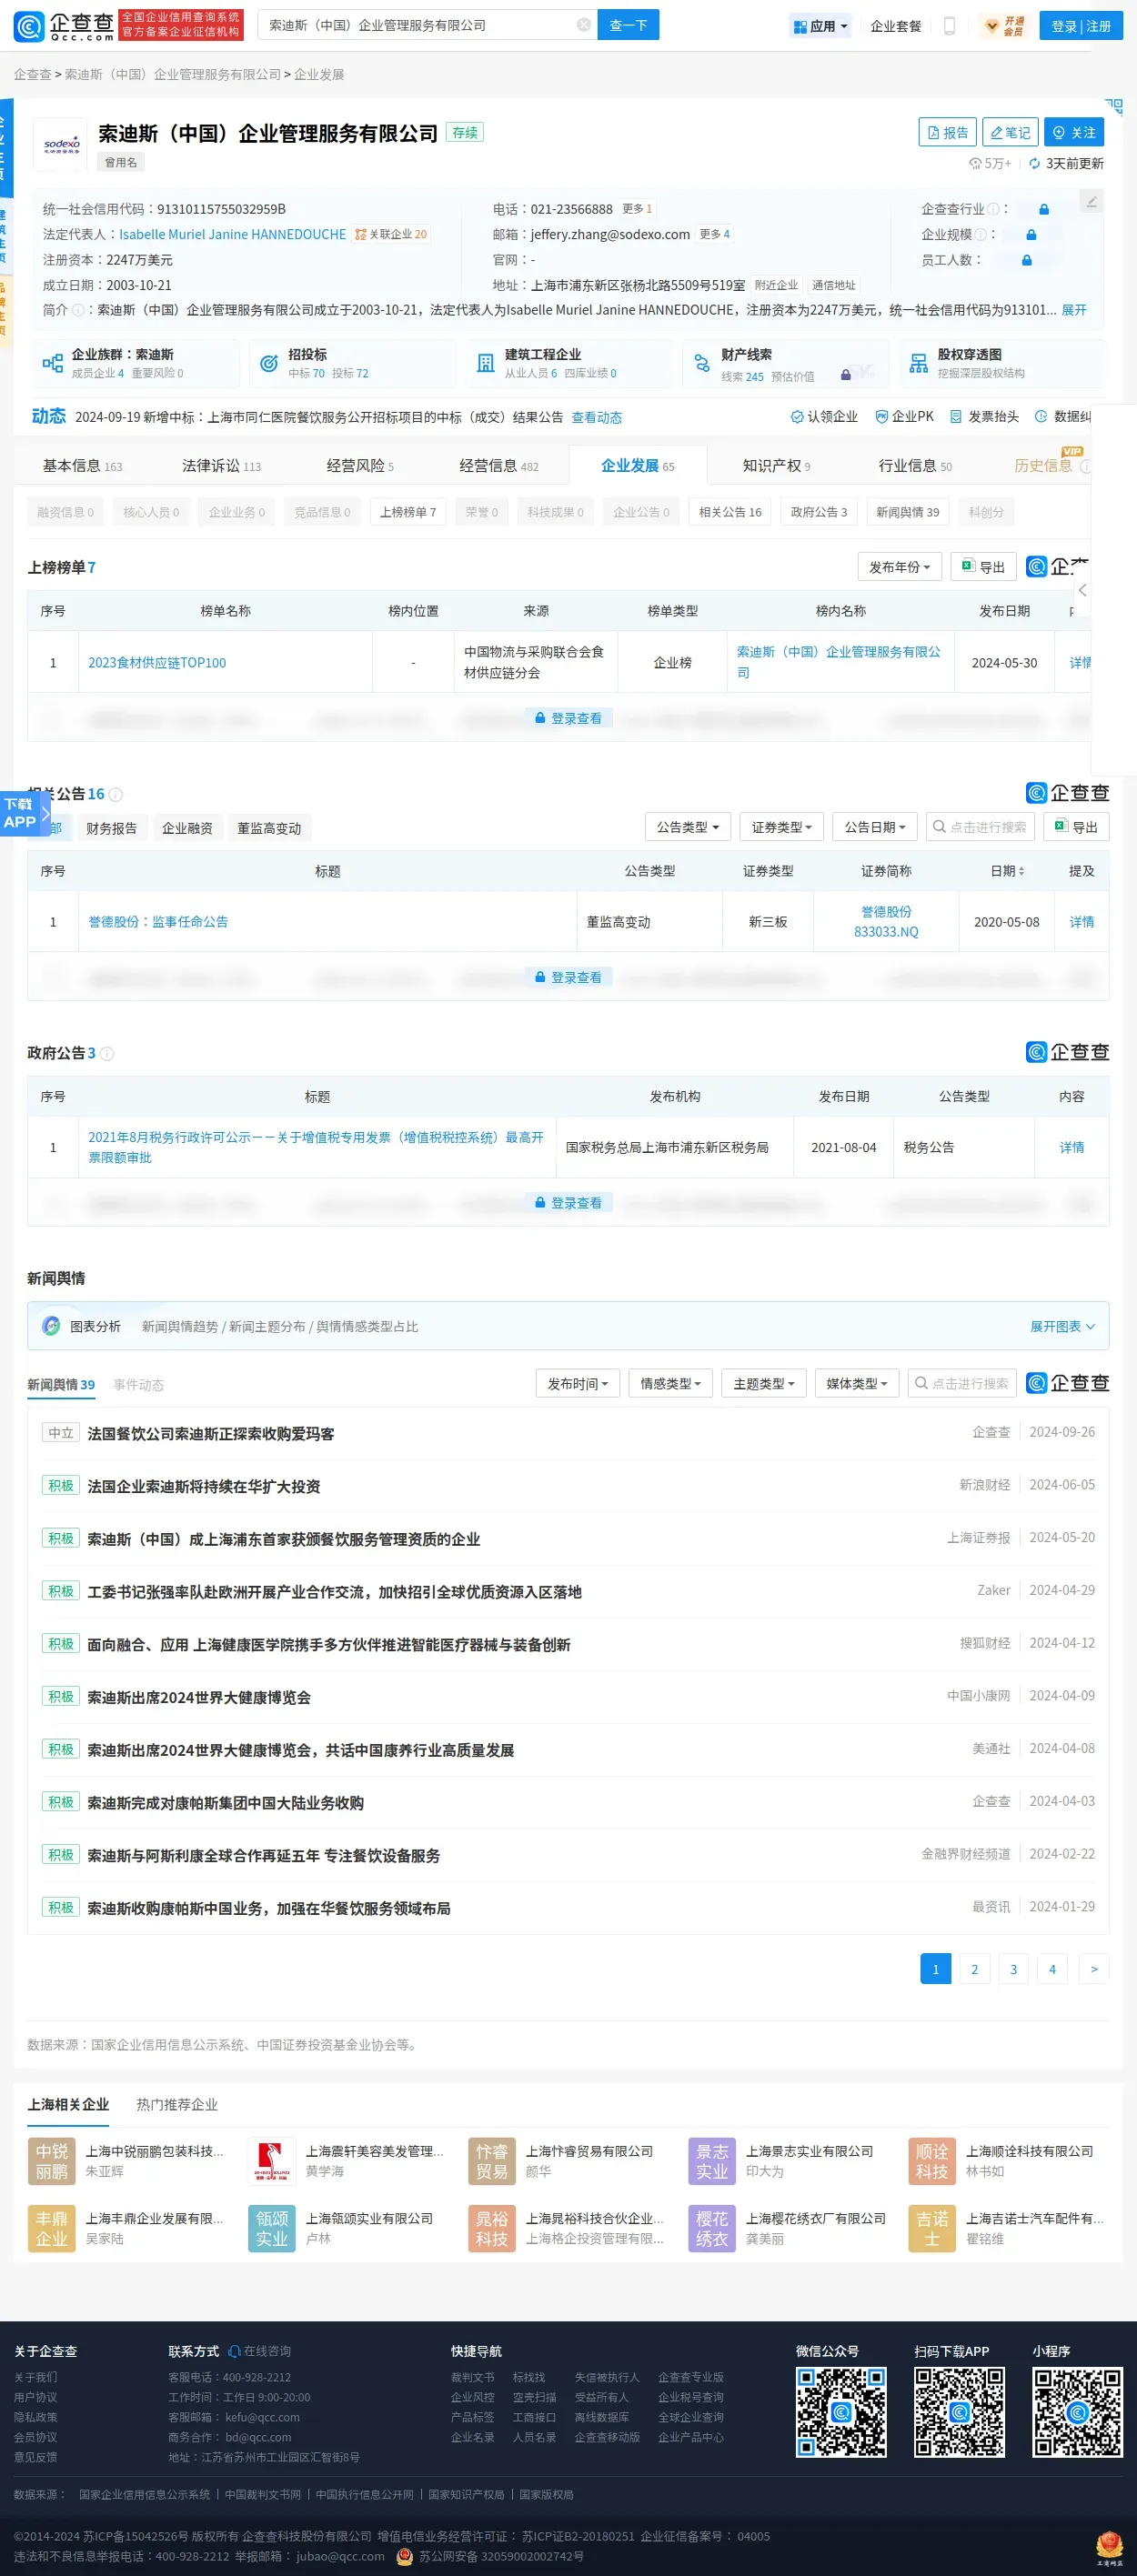Open locked 企业规模 lock icon
The width and height of the screenshot is (1137, 2576).
[1031, 235]
